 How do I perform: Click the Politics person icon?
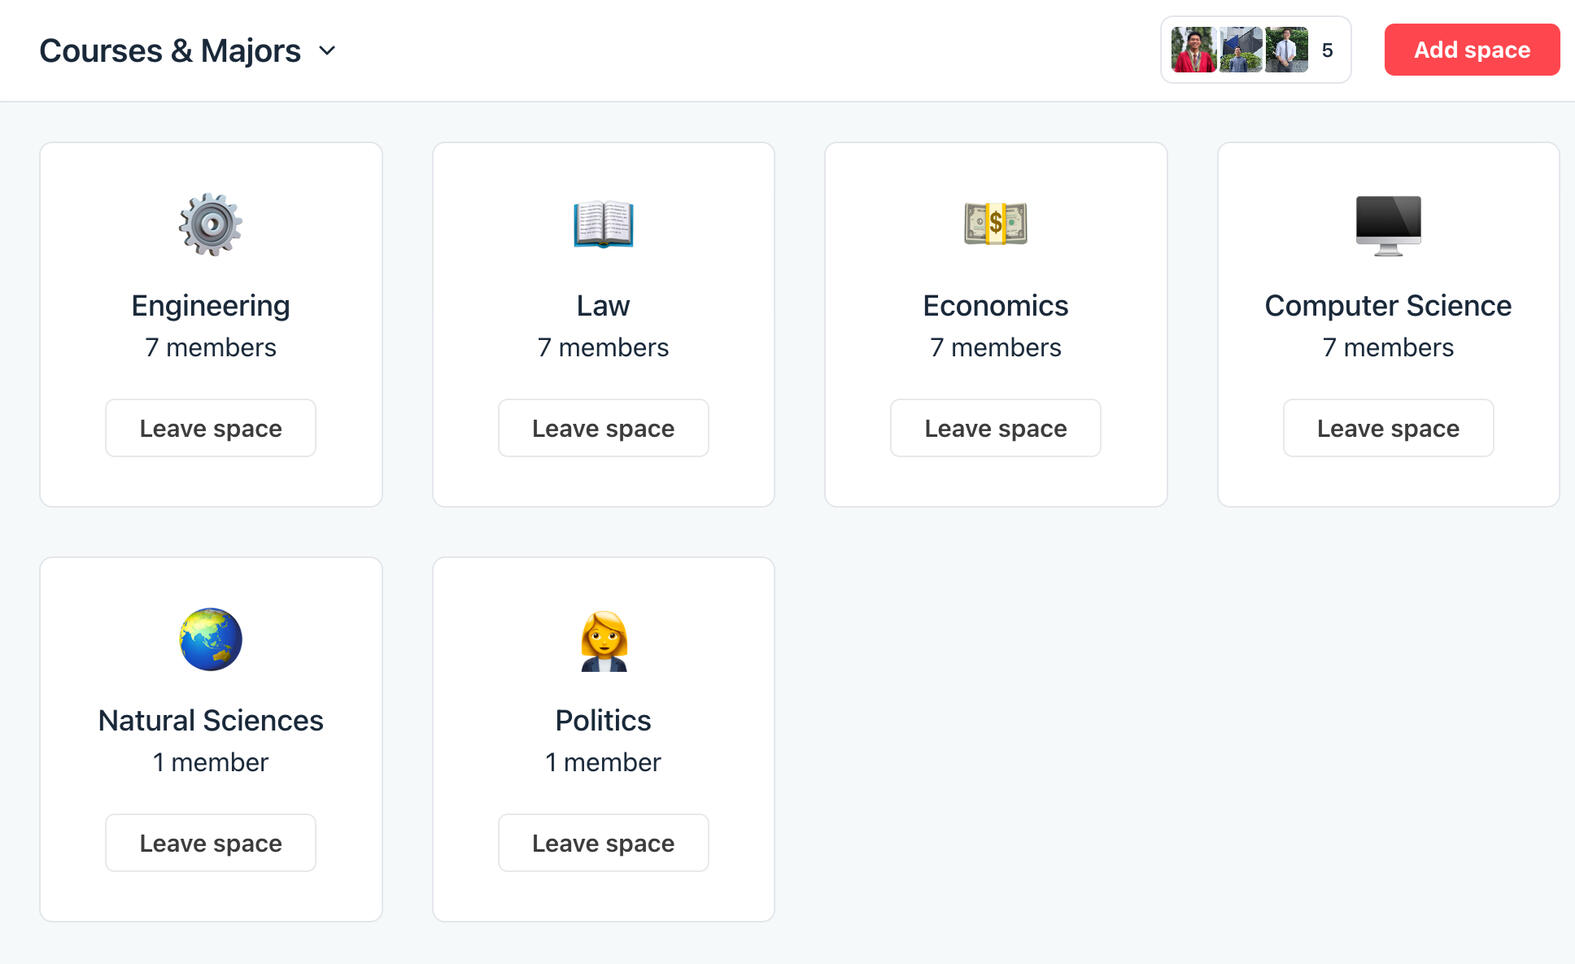[603, 640]
